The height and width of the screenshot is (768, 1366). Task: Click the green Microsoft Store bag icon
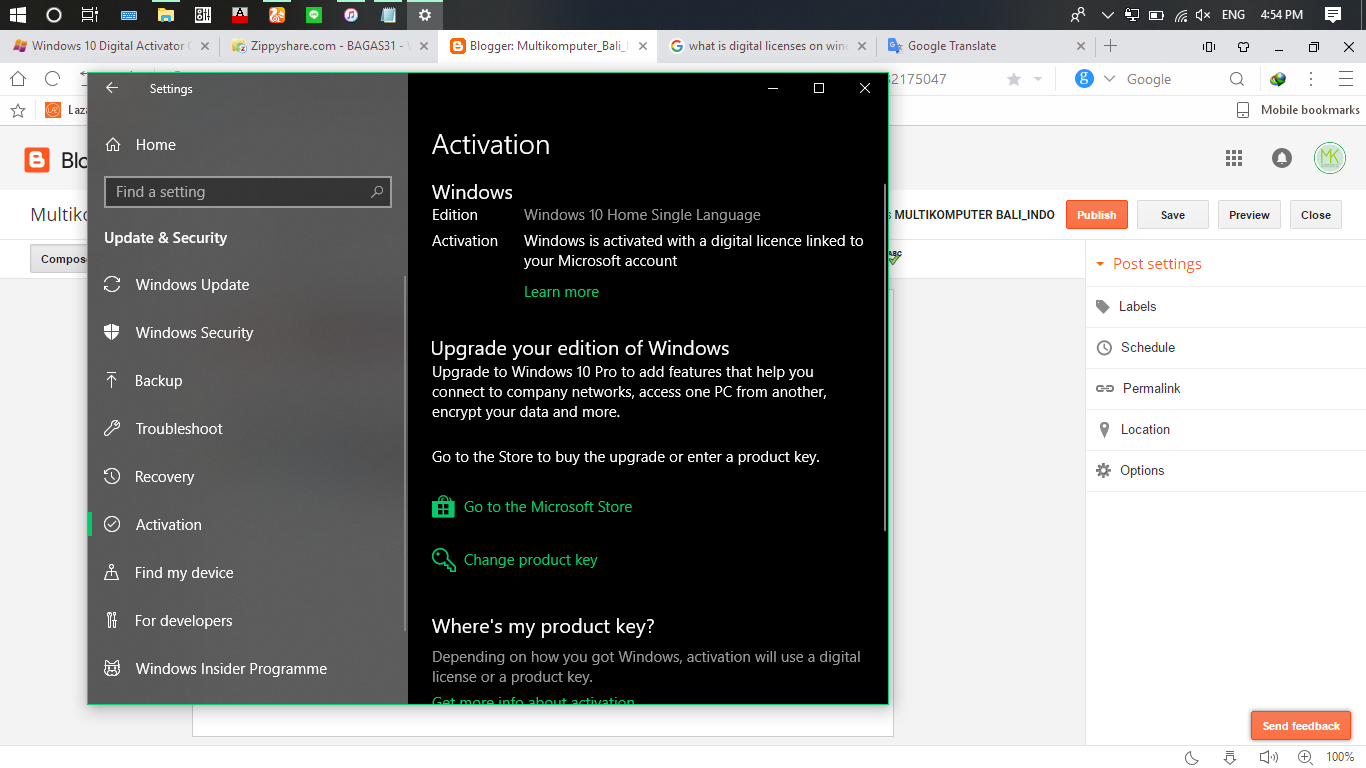pos(443,506)
